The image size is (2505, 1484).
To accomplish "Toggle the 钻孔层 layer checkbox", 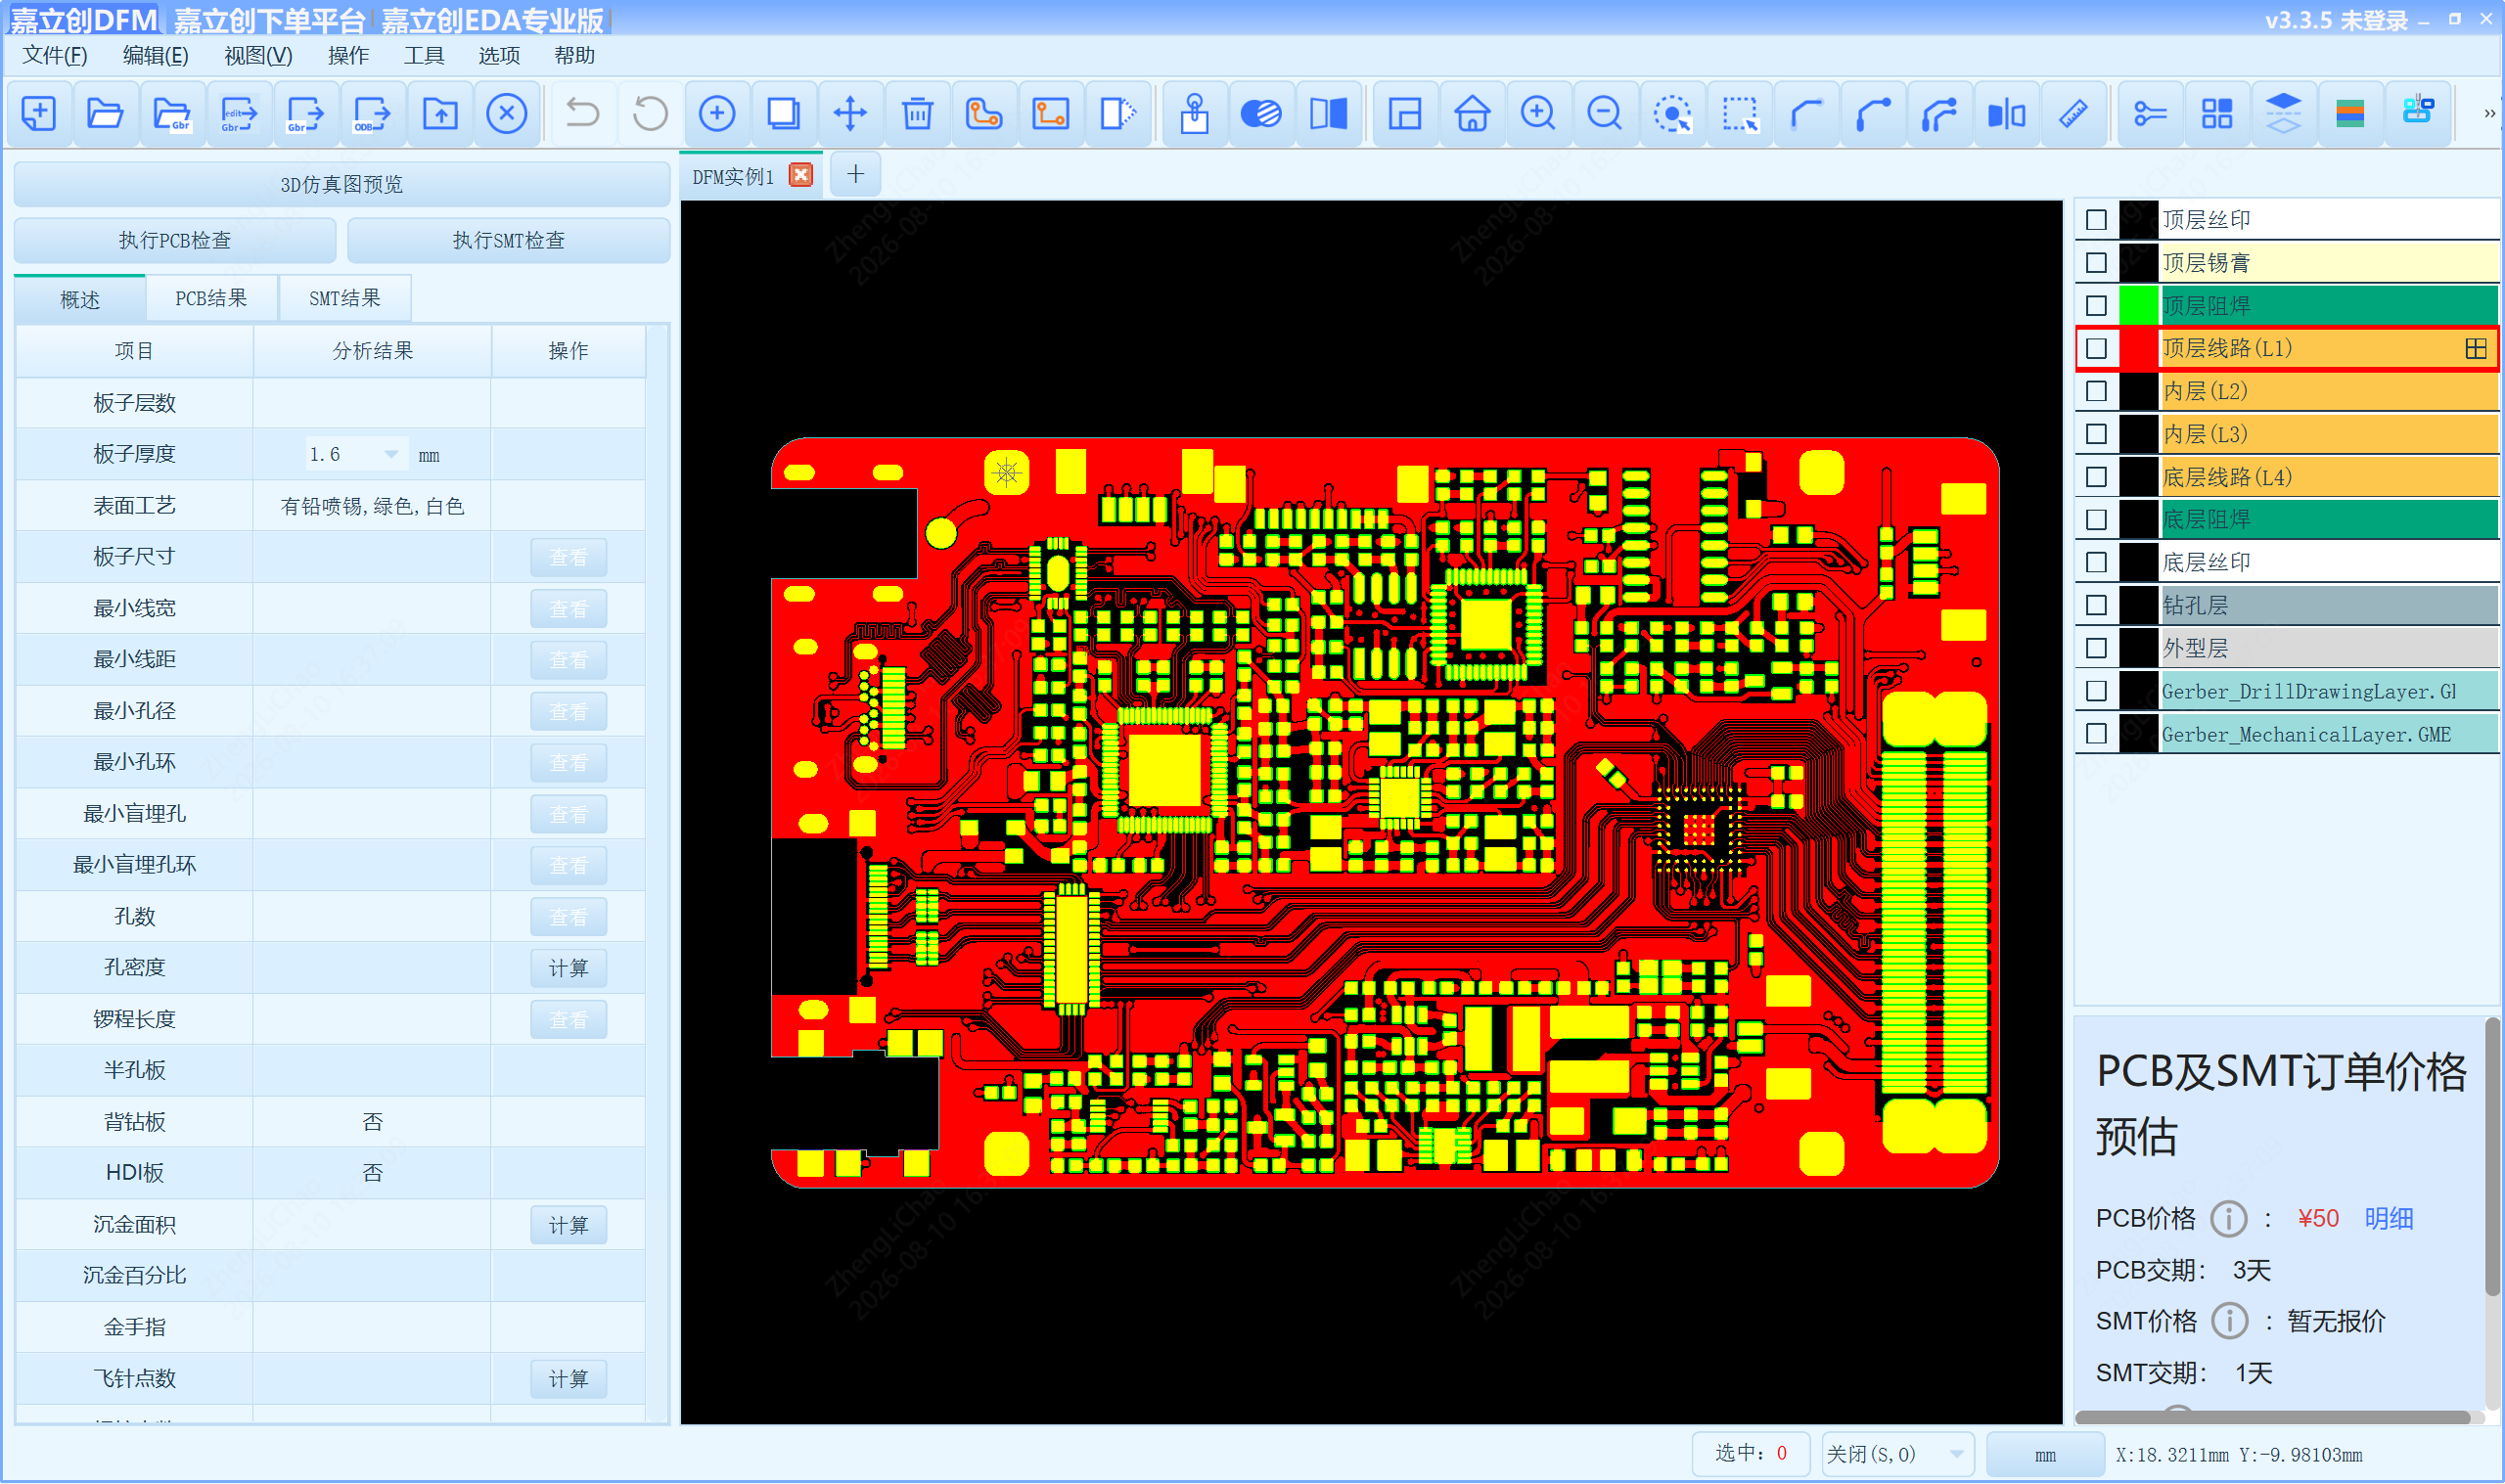I will click(2097, 605).
